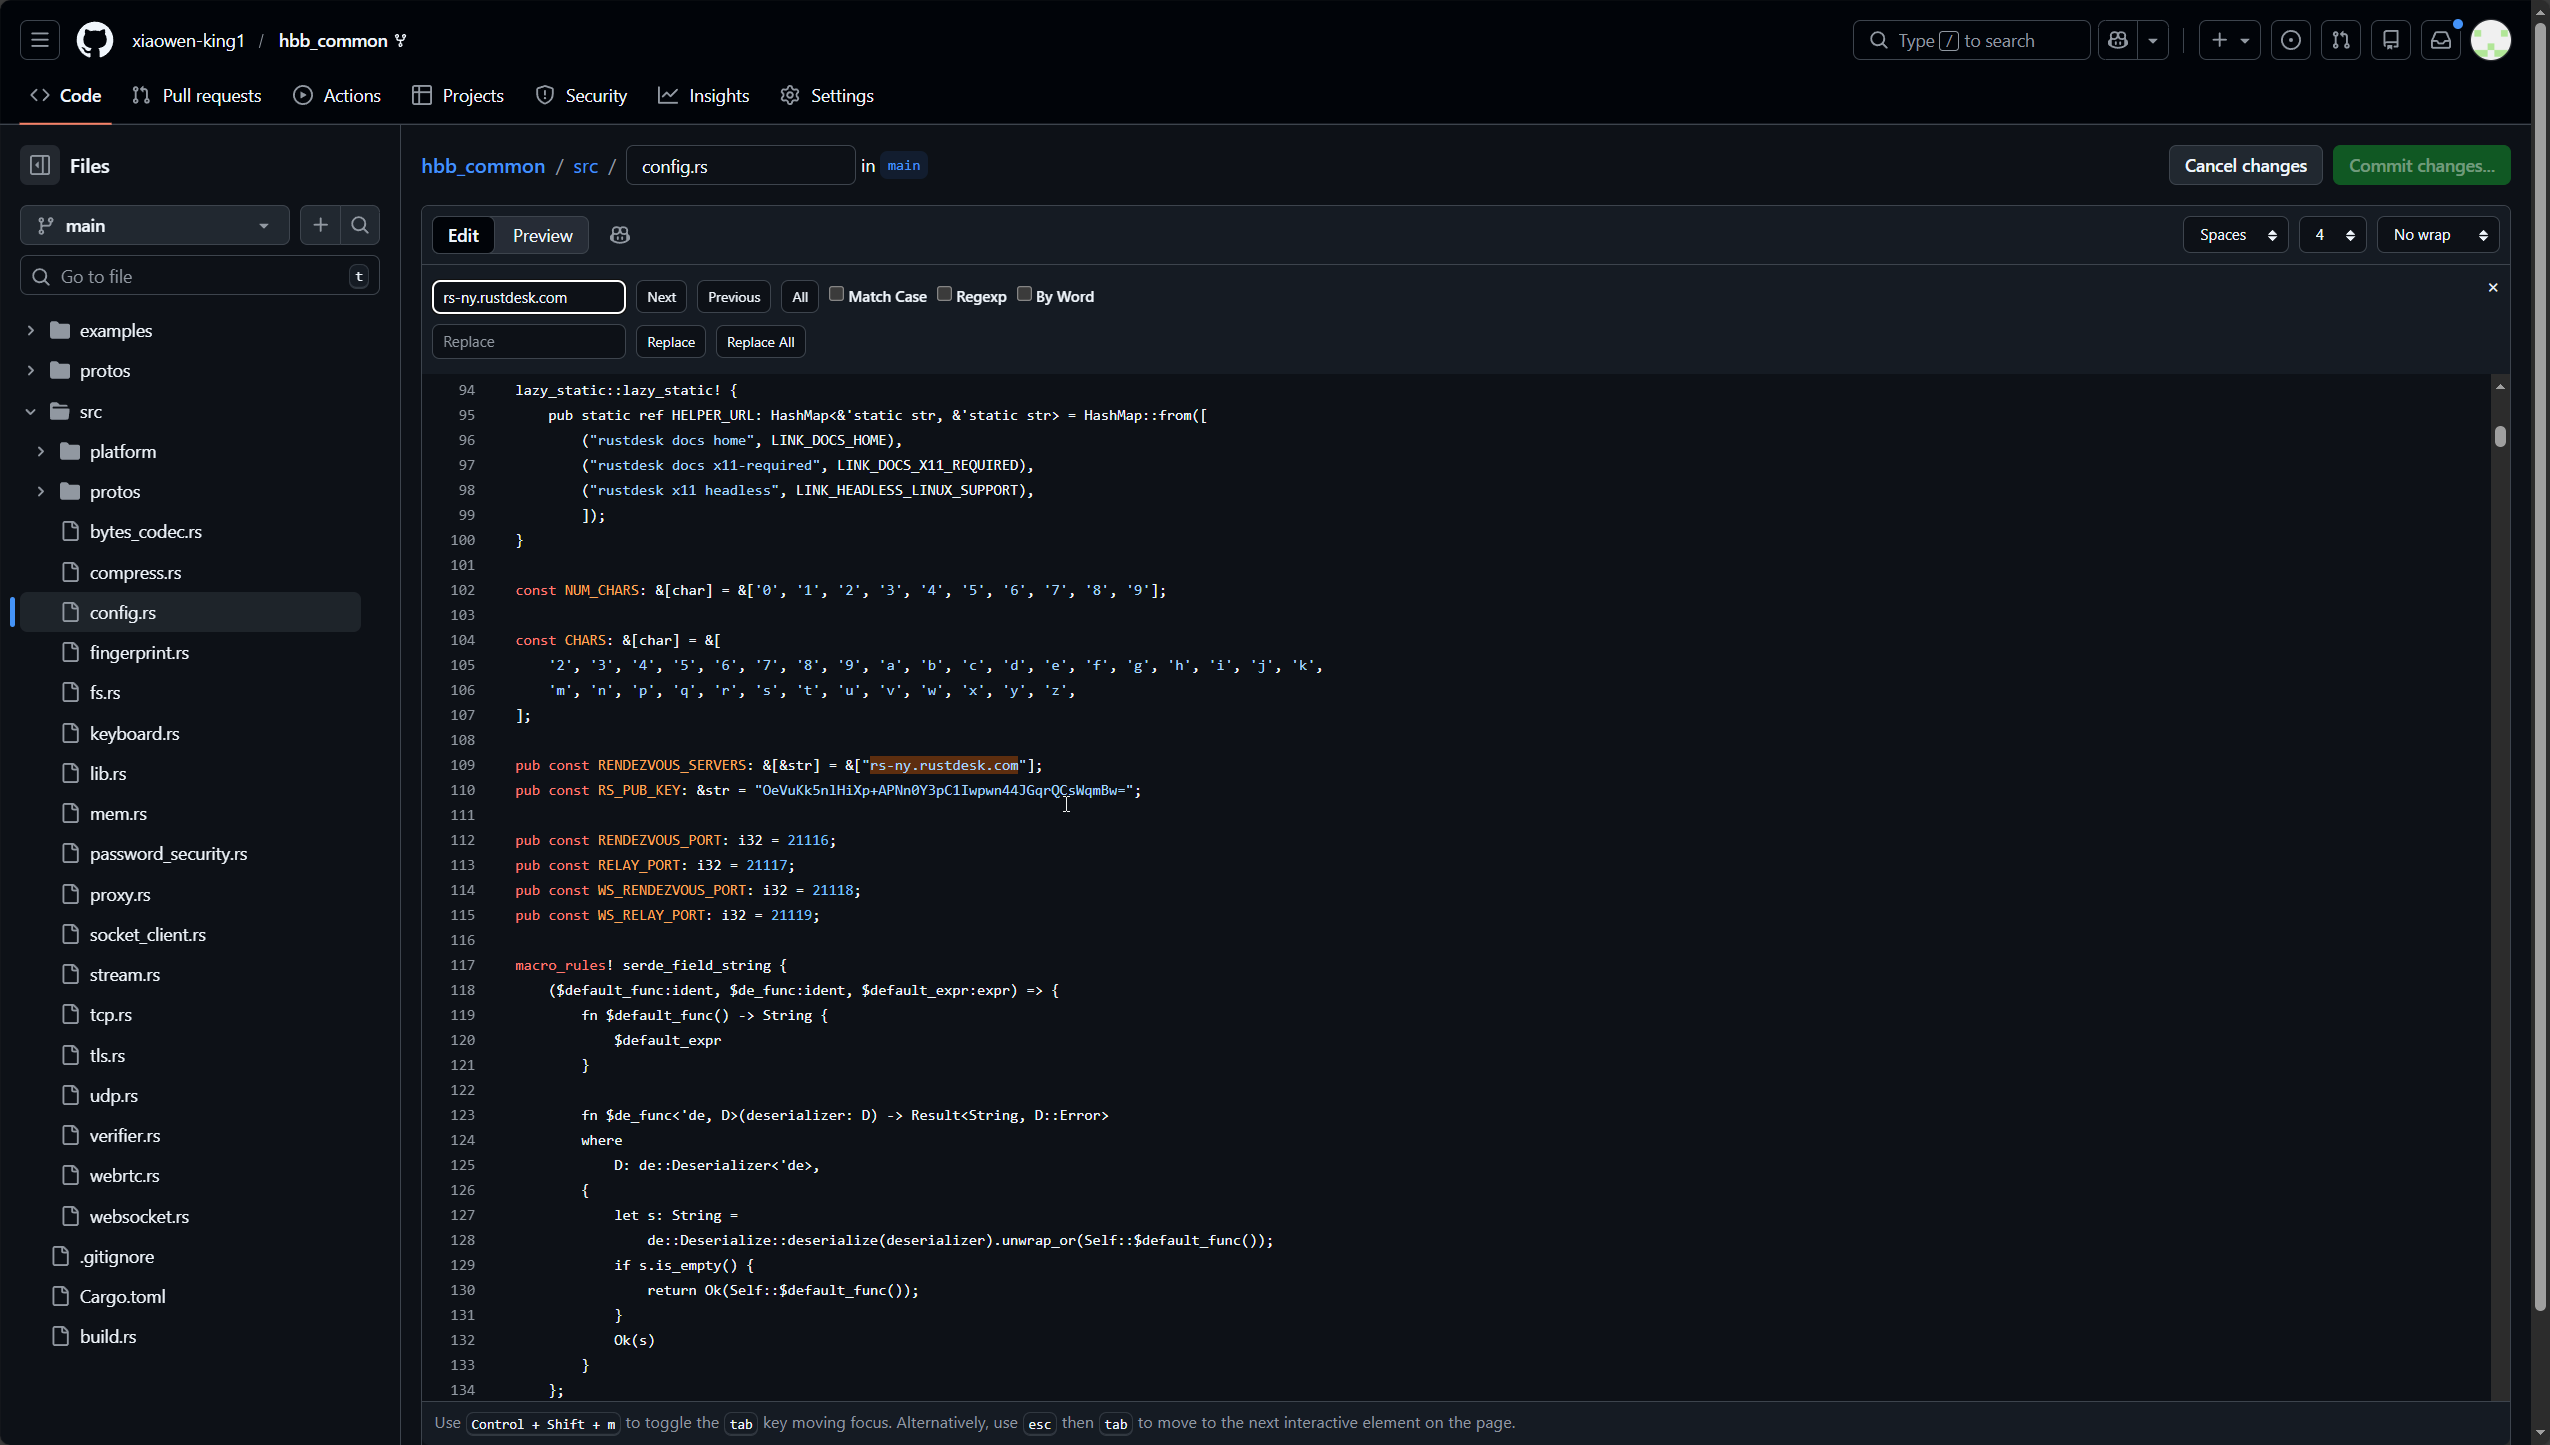The height and width of the screenshot is (1445, 2550).
Task: Open the No wrap dropdown
Action: tap(2438, 235)
